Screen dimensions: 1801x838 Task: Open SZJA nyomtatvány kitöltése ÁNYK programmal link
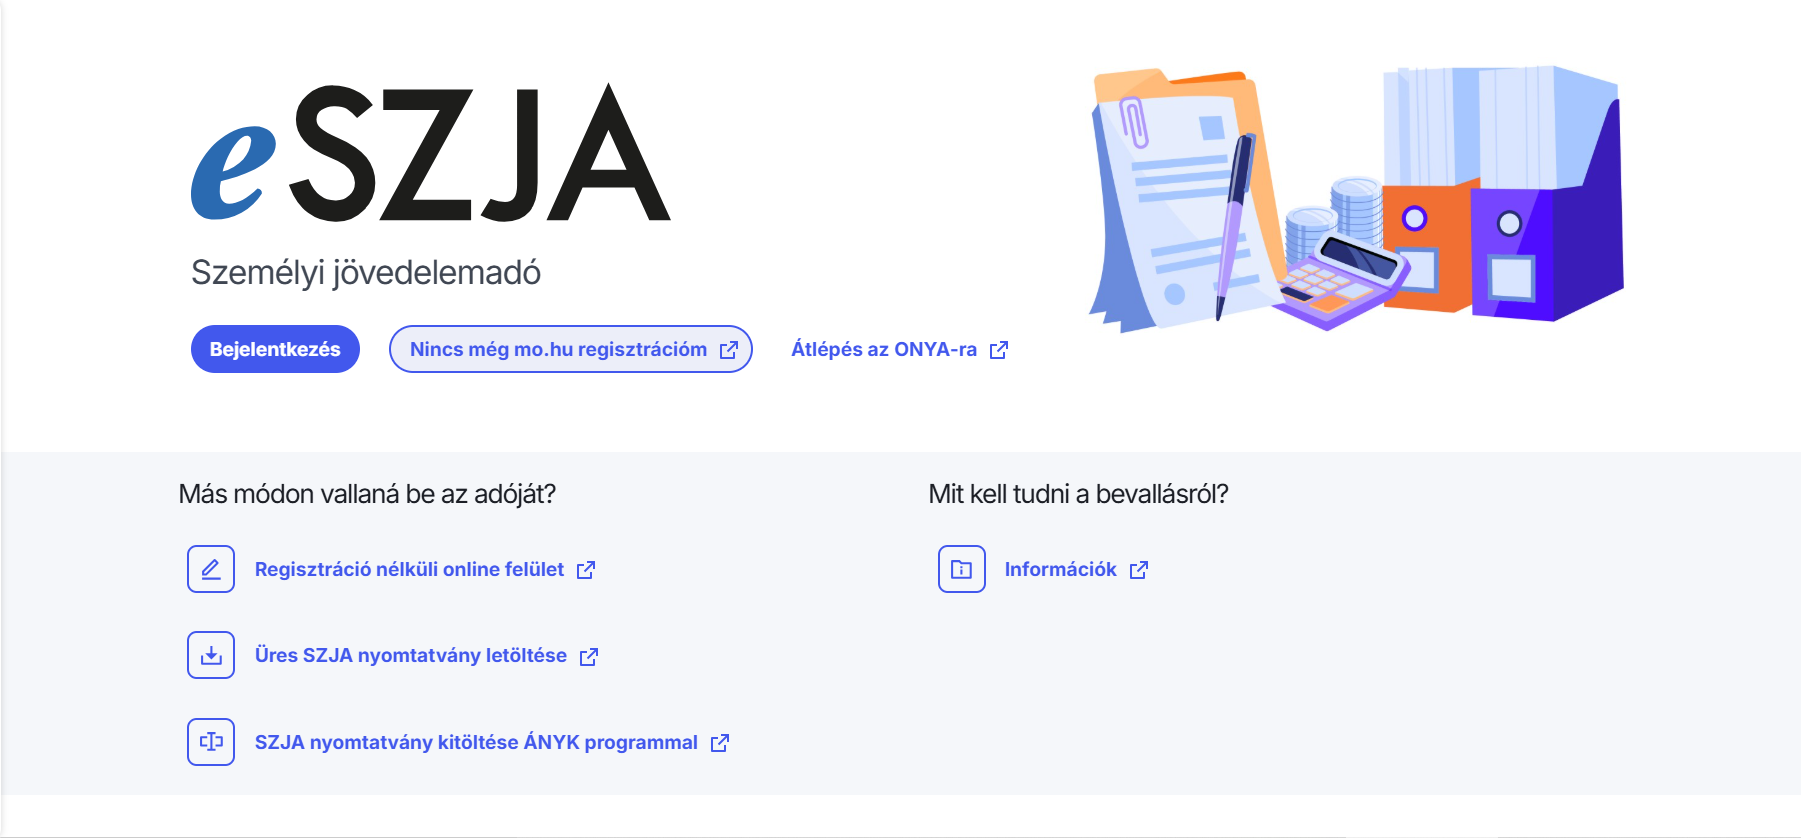pyautogui.click(x=492, y=743)
